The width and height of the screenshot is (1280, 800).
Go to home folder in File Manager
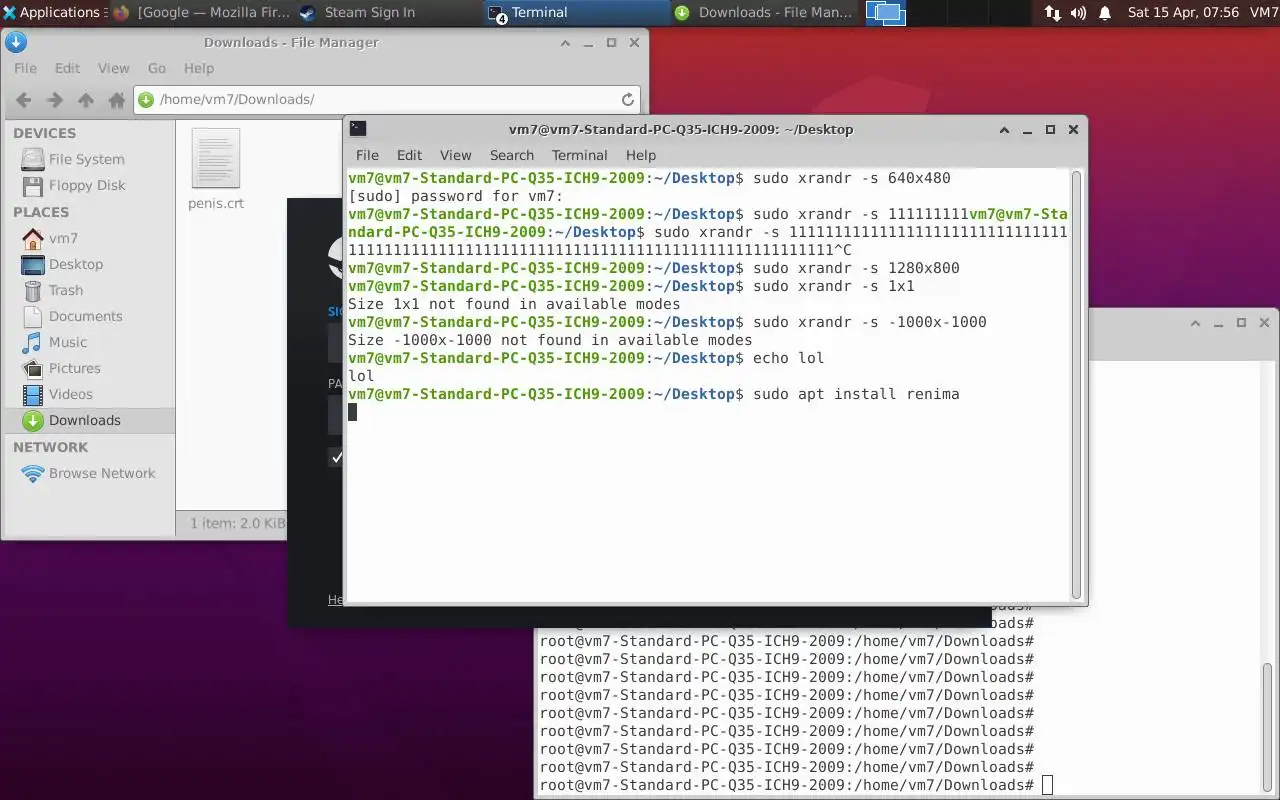point(117,99)
